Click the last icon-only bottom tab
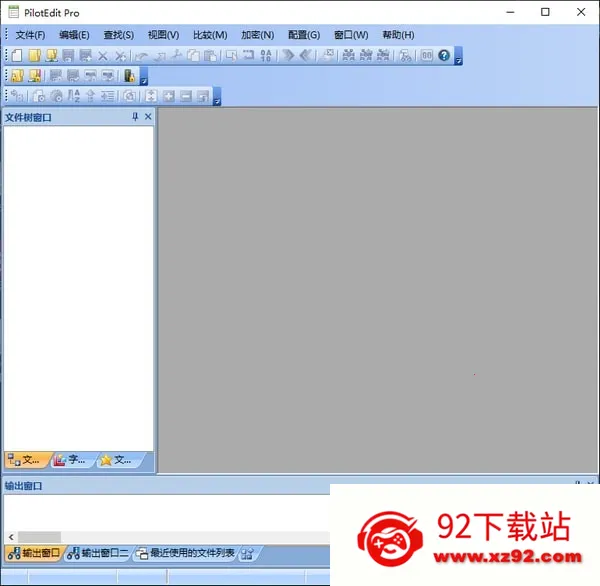Image resolution: width=600 pixels, height=586 pixels. click(248, 554)
